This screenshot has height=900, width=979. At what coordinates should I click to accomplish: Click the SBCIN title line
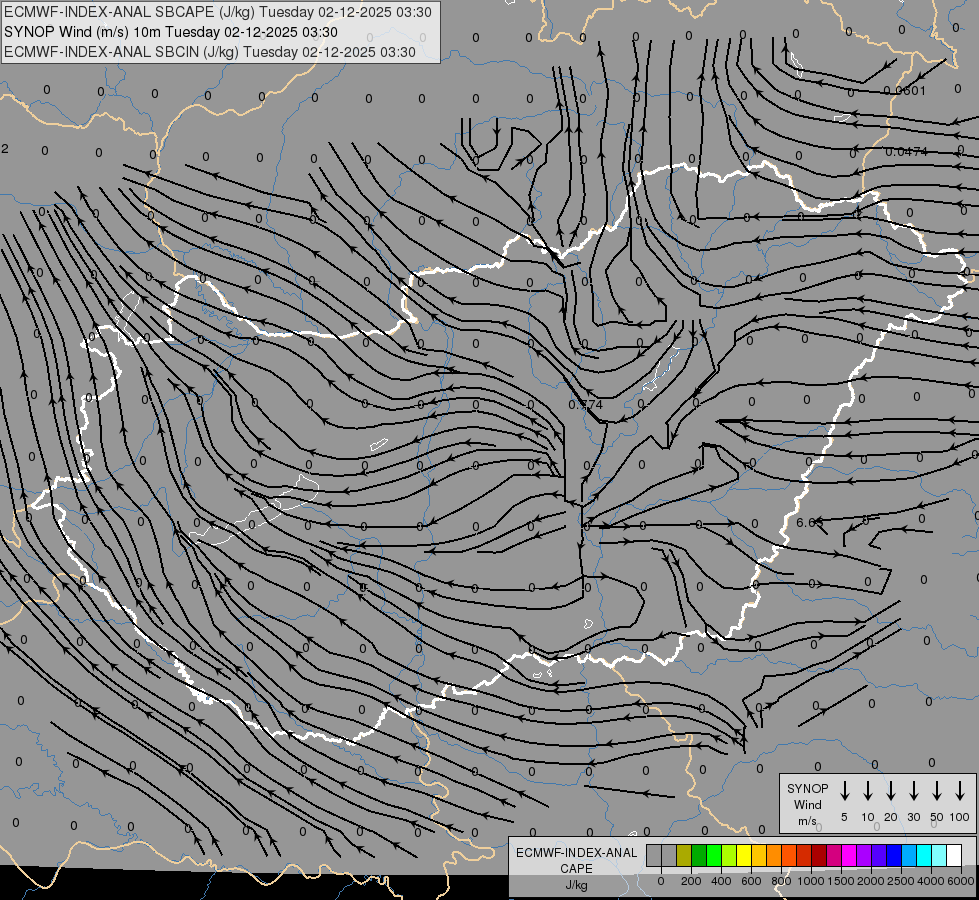(x=210, y=52)
